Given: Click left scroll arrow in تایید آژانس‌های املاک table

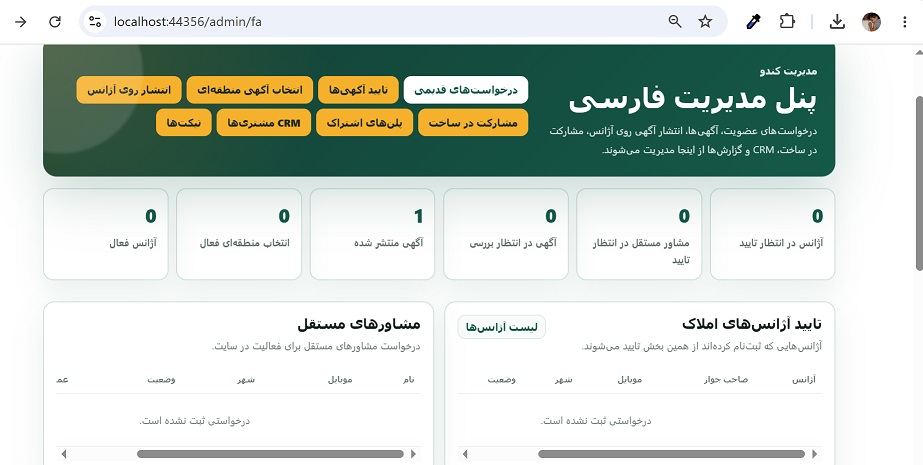Looking at the screenshot, I should tap(465, 454).
